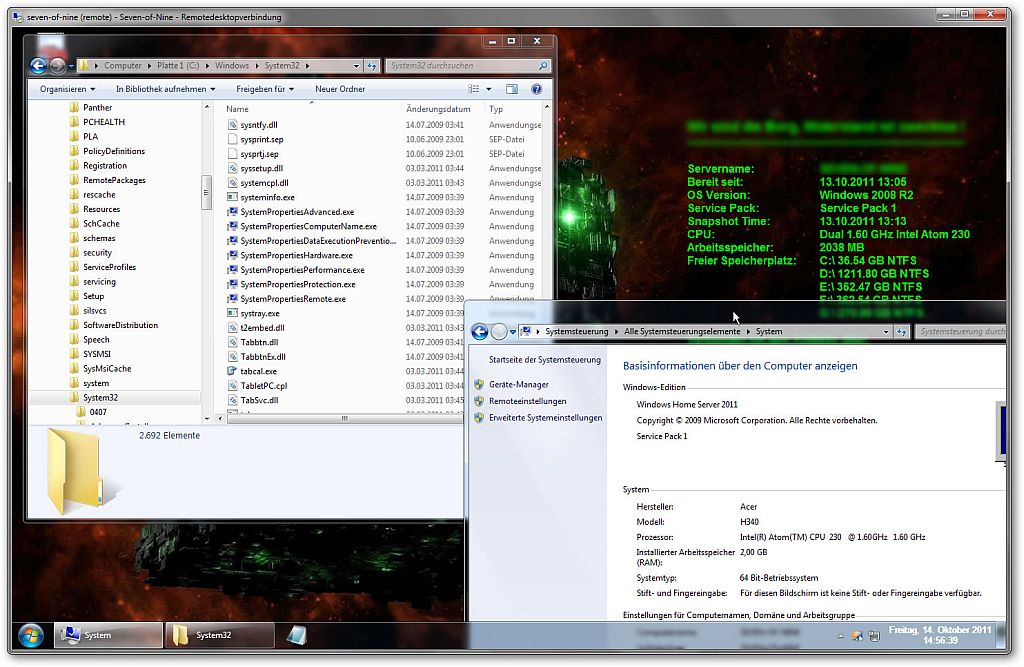This screenshot has width=1024, height=667.
Task: Change the view mode in Explorer toolbar
Action: (x=473, y=89)
